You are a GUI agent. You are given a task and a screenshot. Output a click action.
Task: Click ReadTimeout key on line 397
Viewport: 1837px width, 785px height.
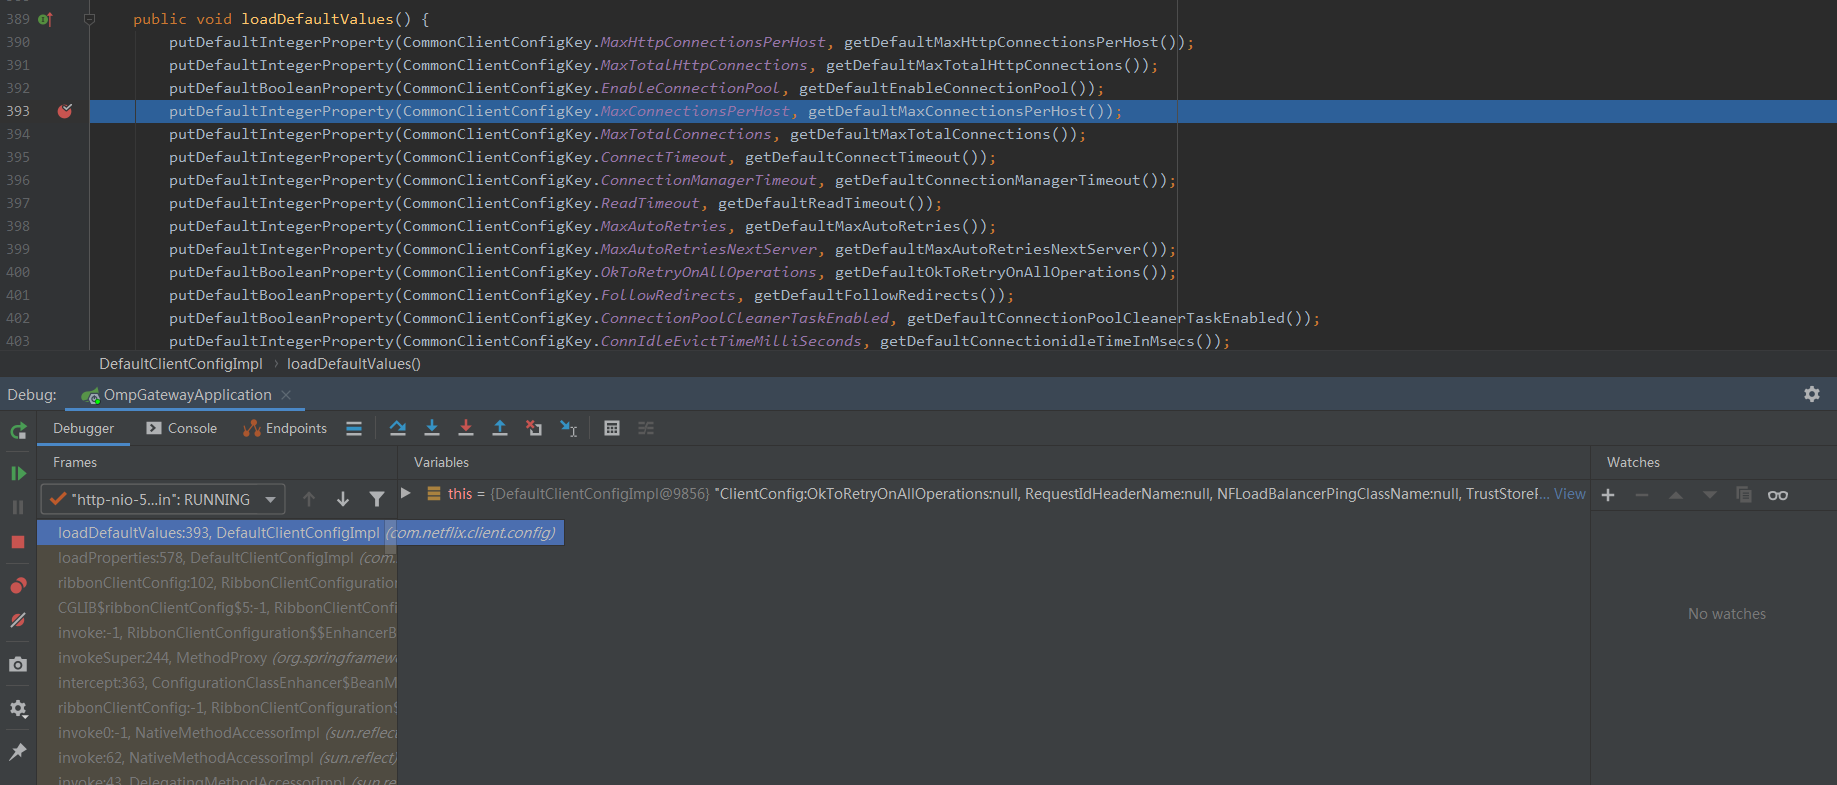(650, 203)
